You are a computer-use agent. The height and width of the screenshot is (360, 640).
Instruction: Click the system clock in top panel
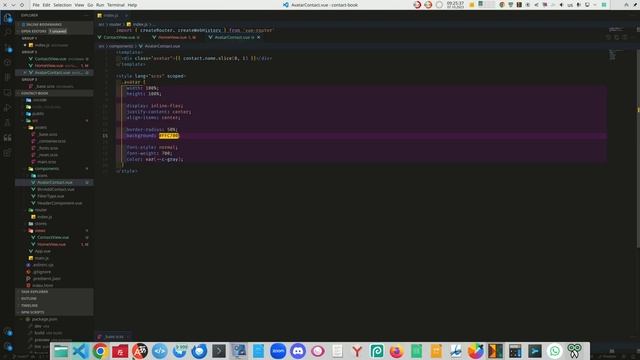coord(455,5)
